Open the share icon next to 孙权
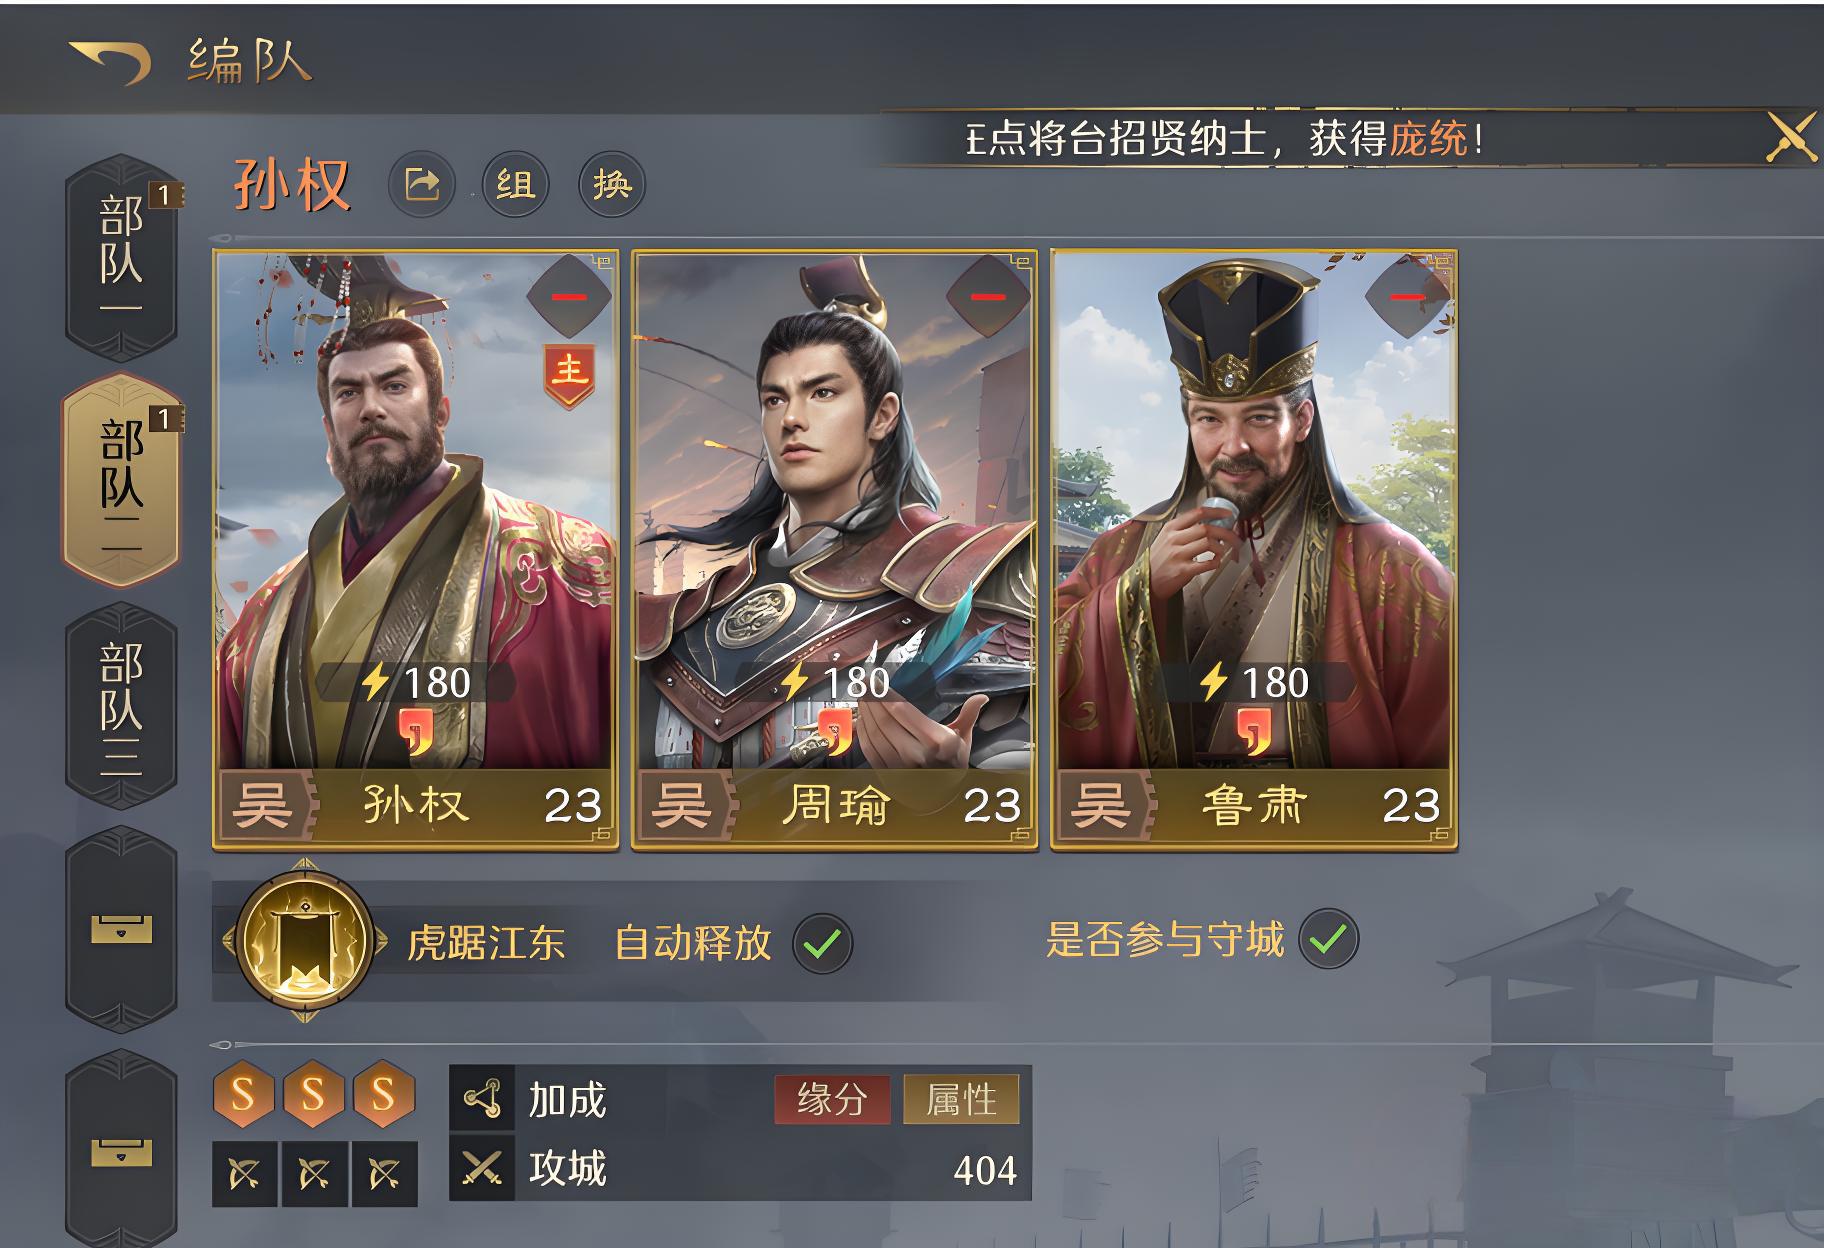The width and height of the screenshot is (1824, 1248). 421,184
